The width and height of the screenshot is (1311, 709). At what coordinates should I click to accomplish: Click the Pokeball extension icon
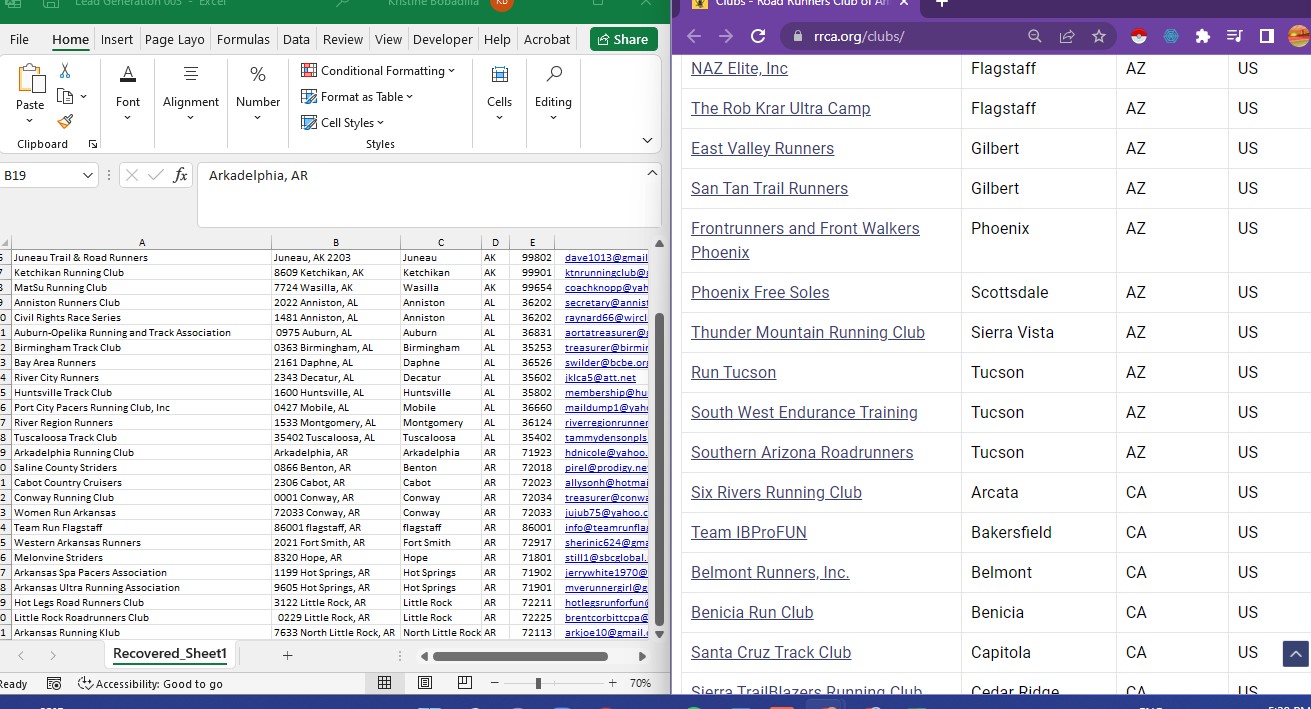(x=1138, y=36)
